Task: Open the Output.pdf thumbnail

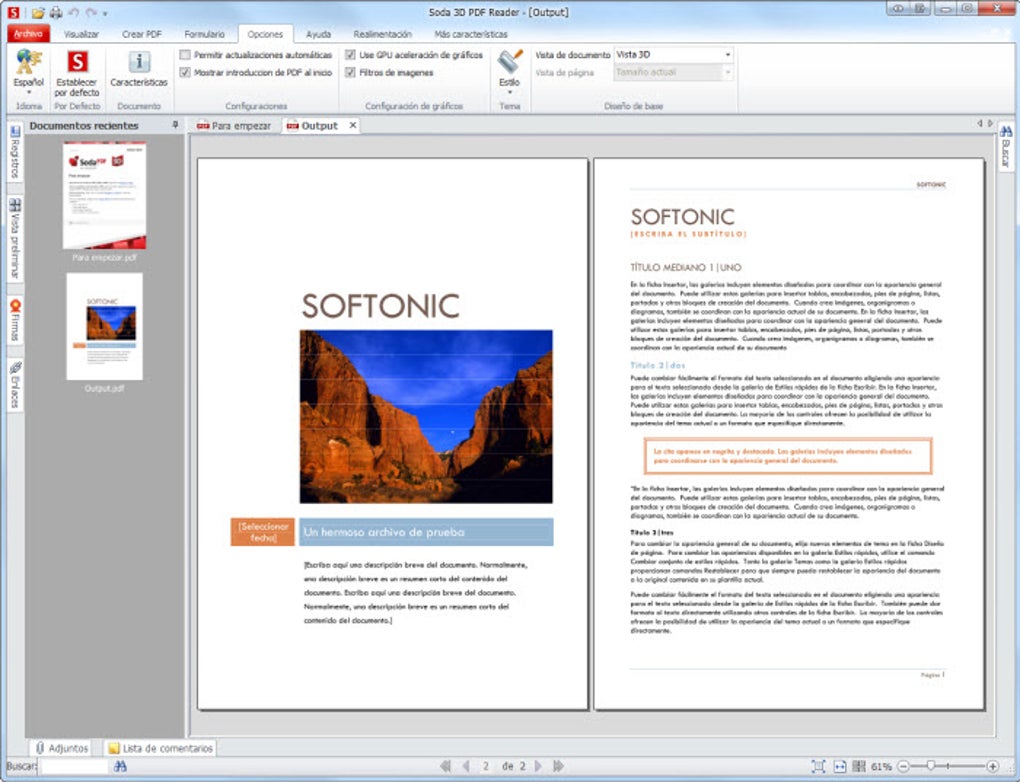Action: (x=104, y=327)
